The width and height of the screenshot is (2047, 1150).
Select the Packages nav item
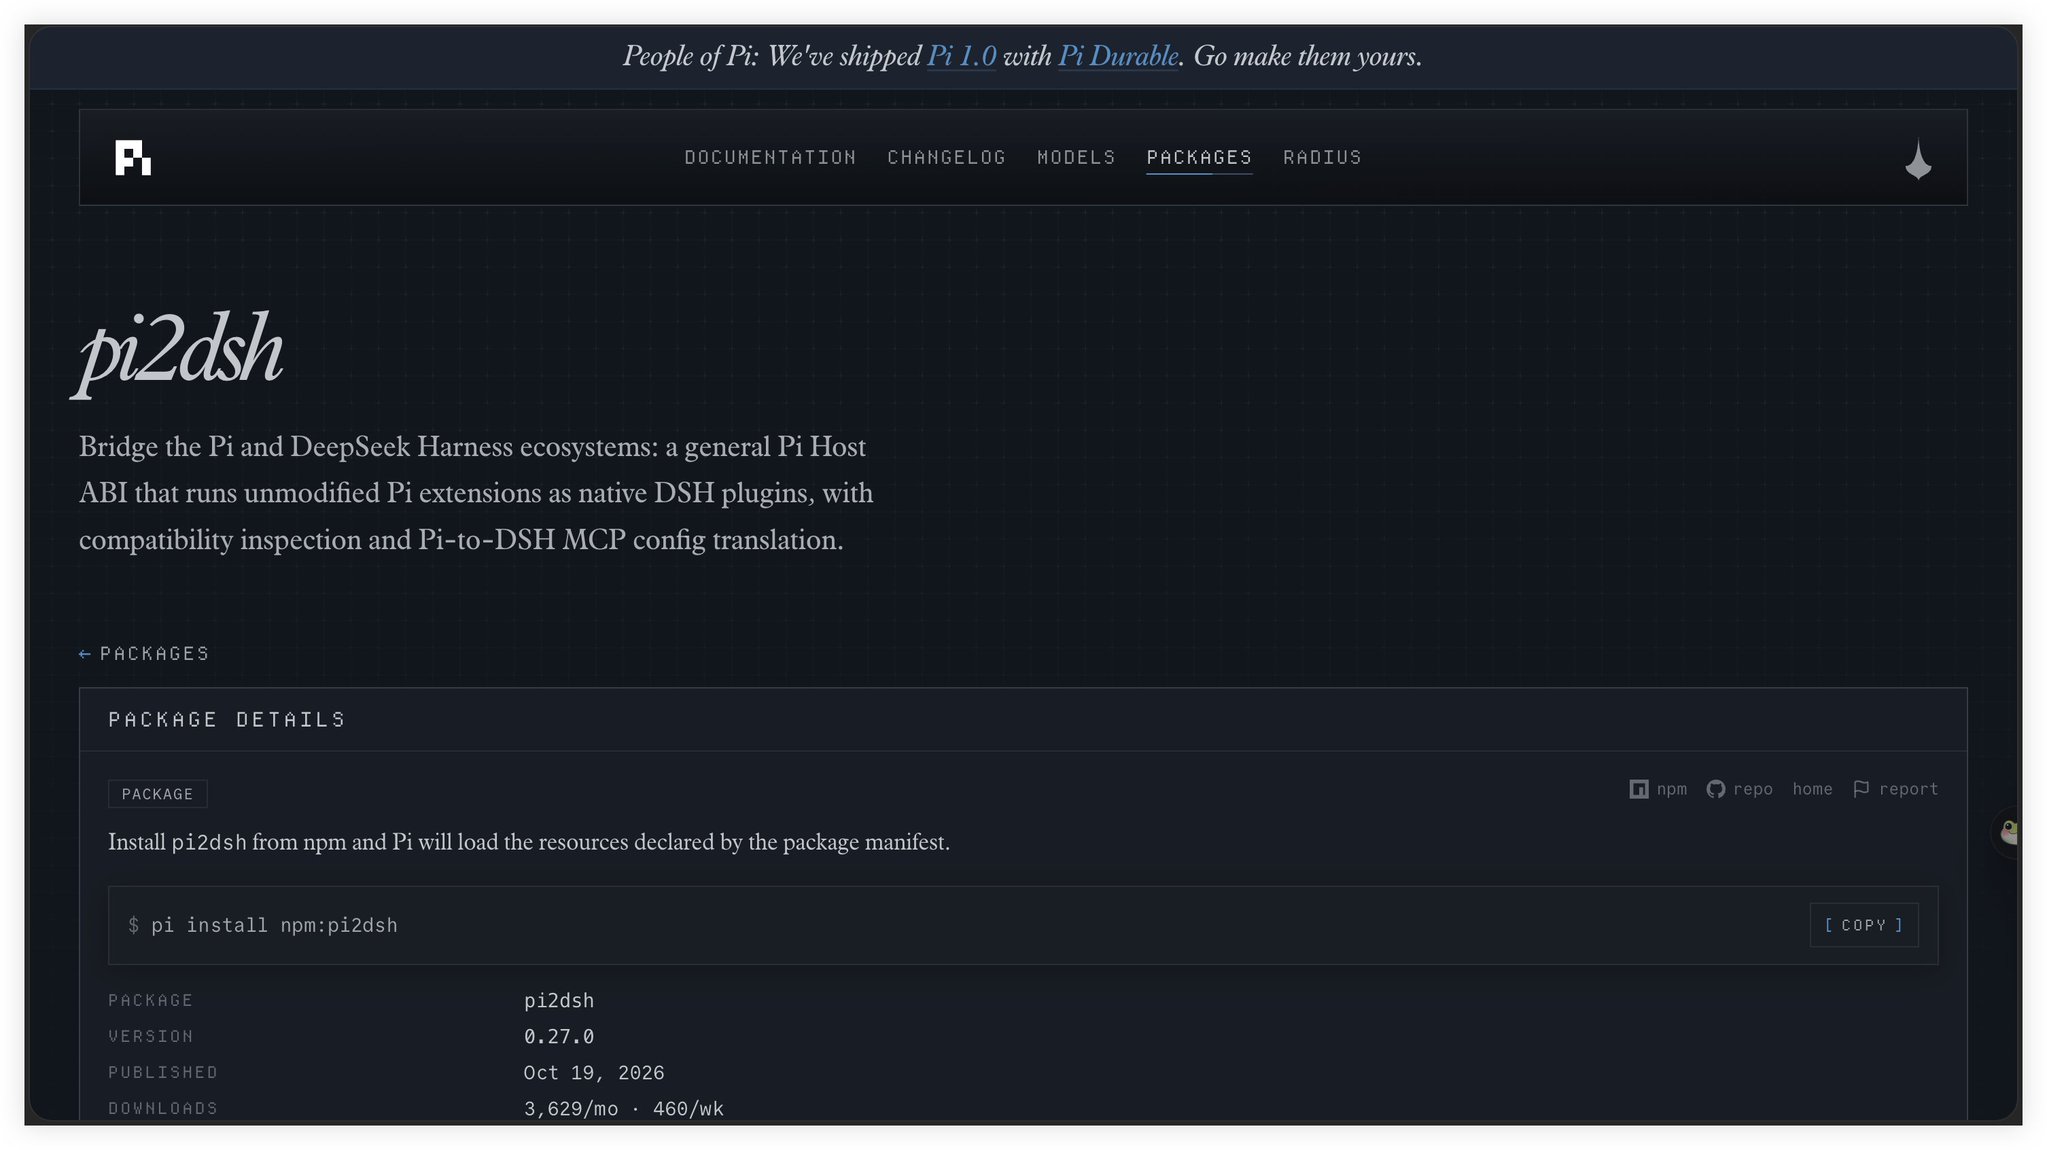click(1199, 157)
